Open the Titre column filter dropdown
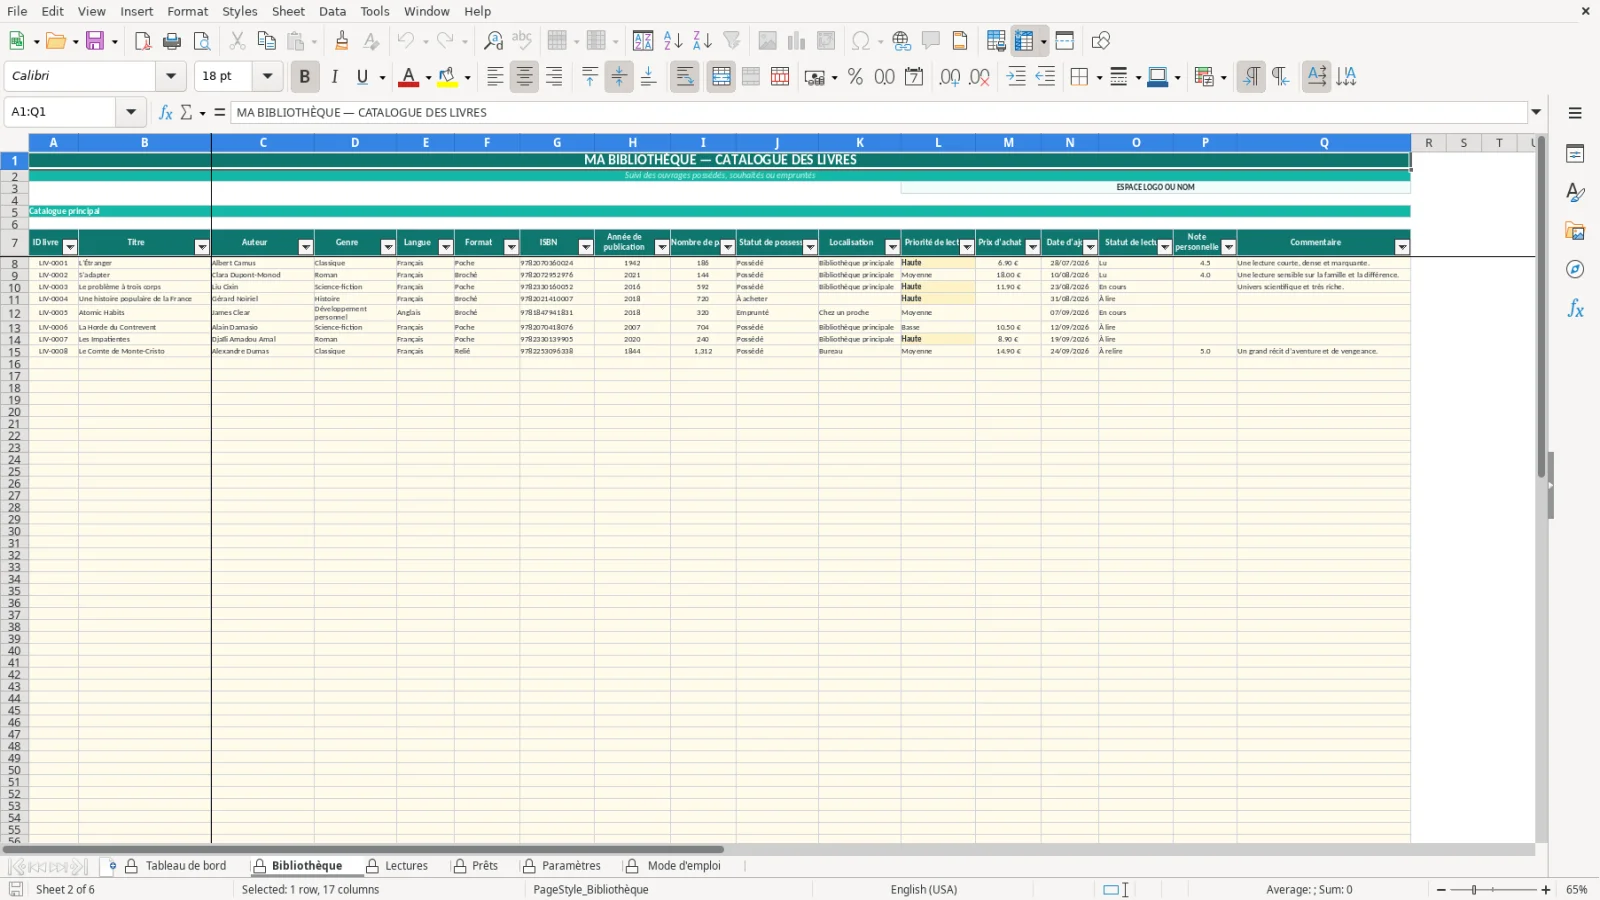Image resolution: width=1600 pixels, height=900 pixels. tap(202, 247)
